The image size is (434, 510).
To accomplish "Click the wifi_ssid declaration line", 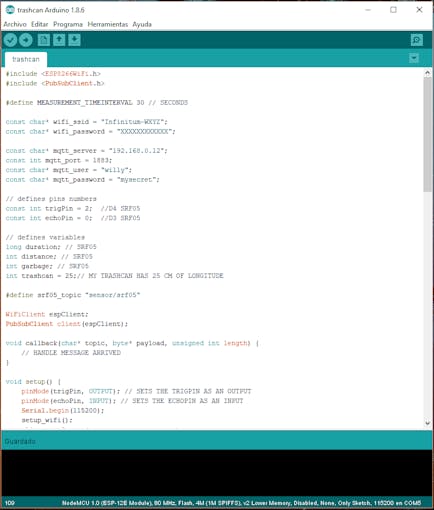I will [87, 122].
